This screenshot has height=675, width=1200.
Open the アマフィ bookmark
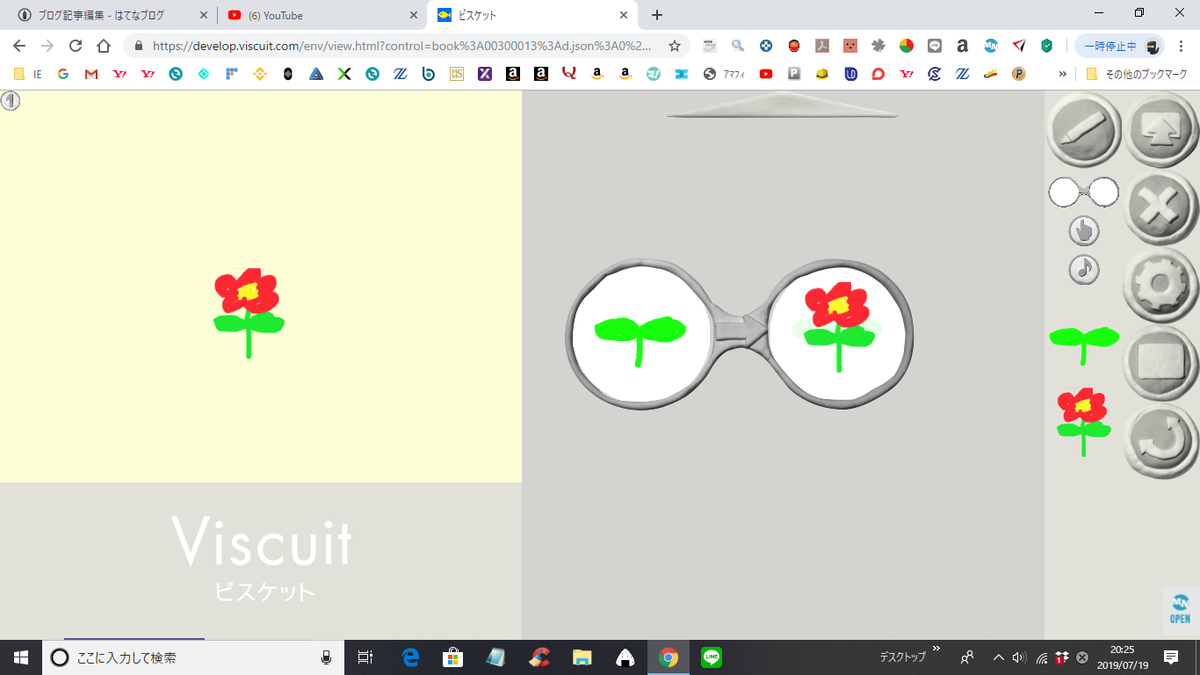[725, 74]
